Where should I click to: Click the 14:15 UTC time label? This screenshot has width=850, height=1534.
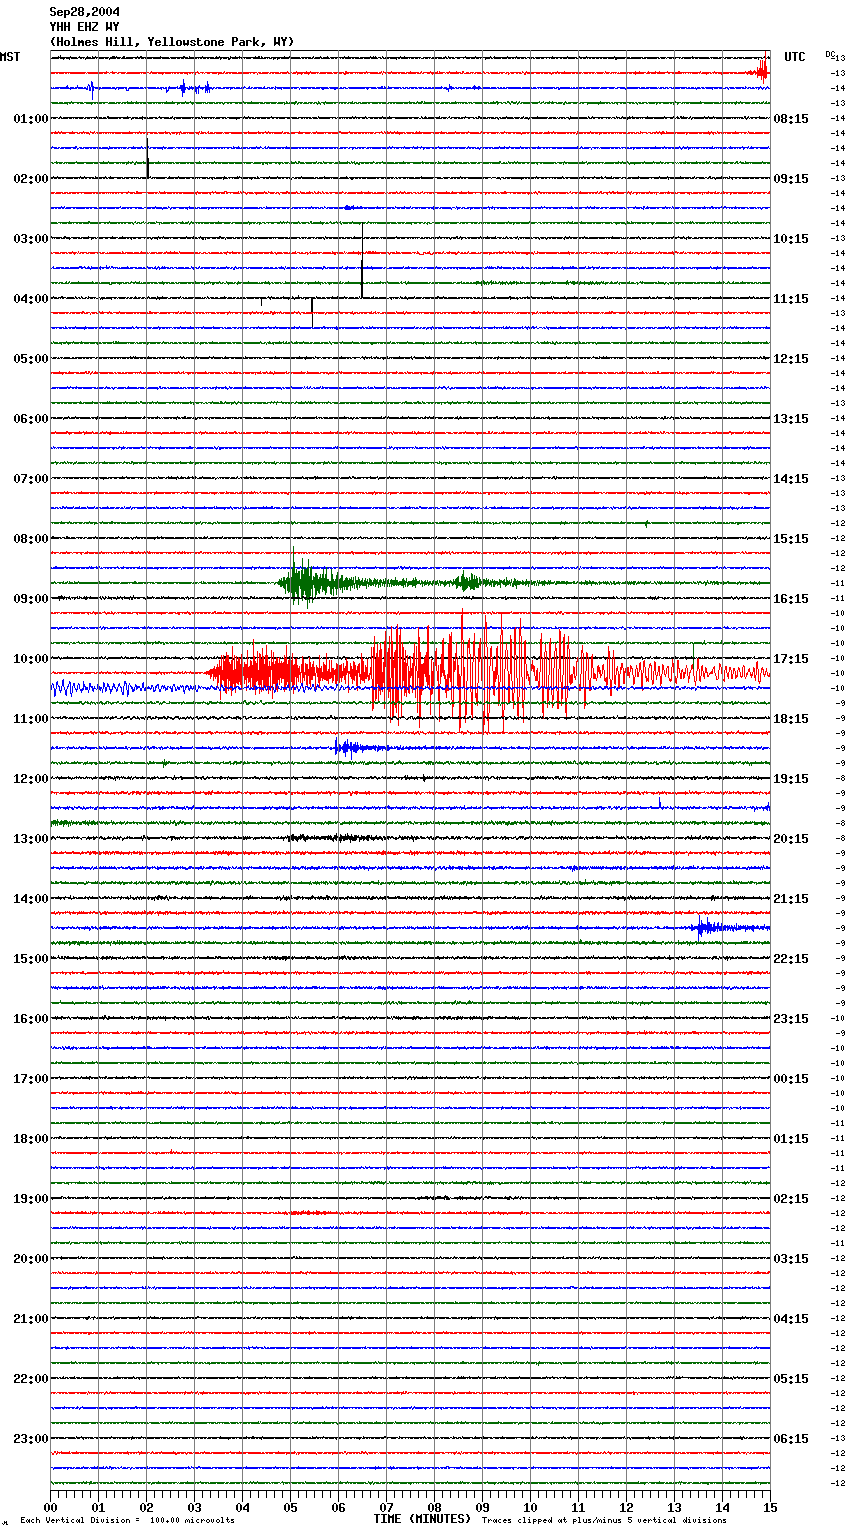click(791, 479)
